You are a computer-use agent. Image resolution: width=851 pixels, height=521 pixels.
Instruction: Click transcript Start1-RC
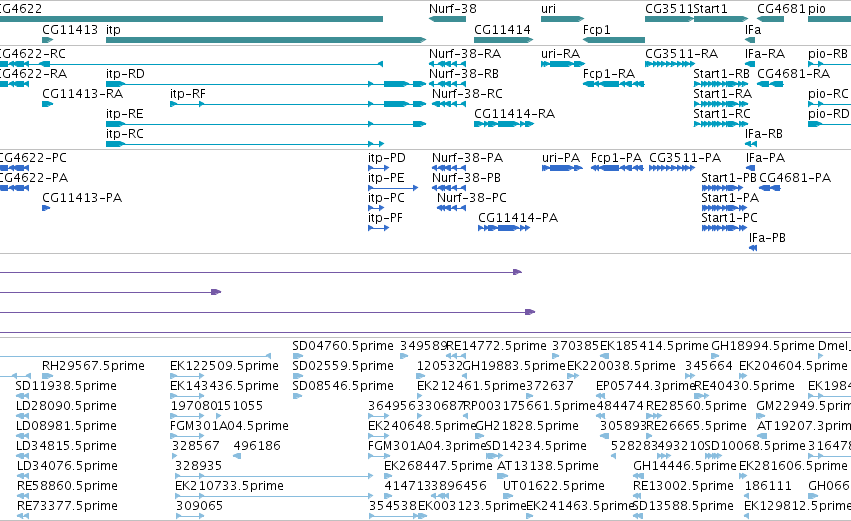[722, 114]
